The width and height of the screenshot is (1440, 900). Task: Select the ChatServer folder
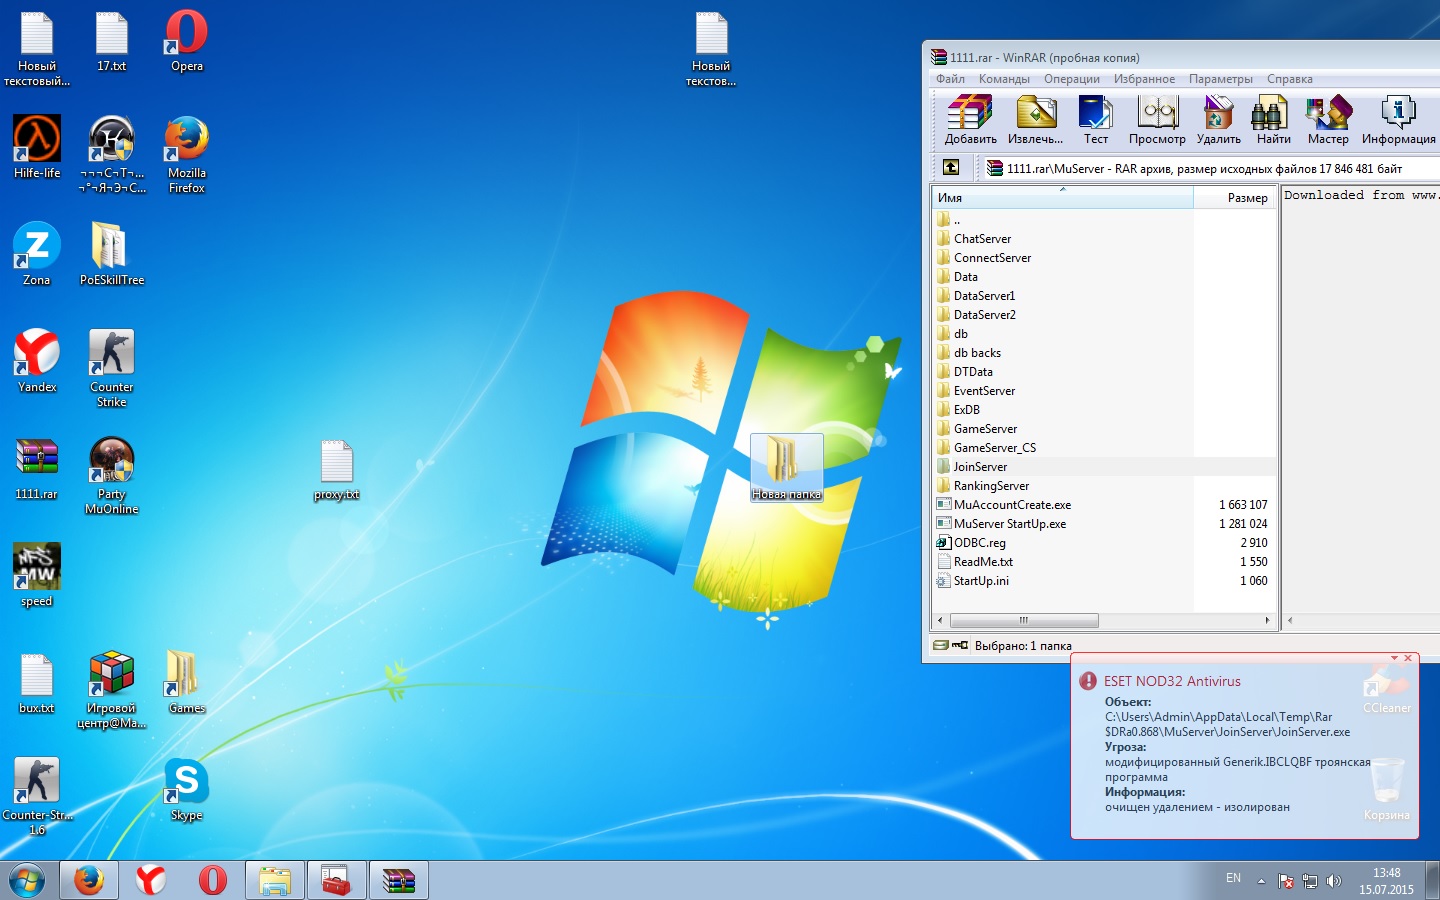pyautogui.click(x=982, y=239)
